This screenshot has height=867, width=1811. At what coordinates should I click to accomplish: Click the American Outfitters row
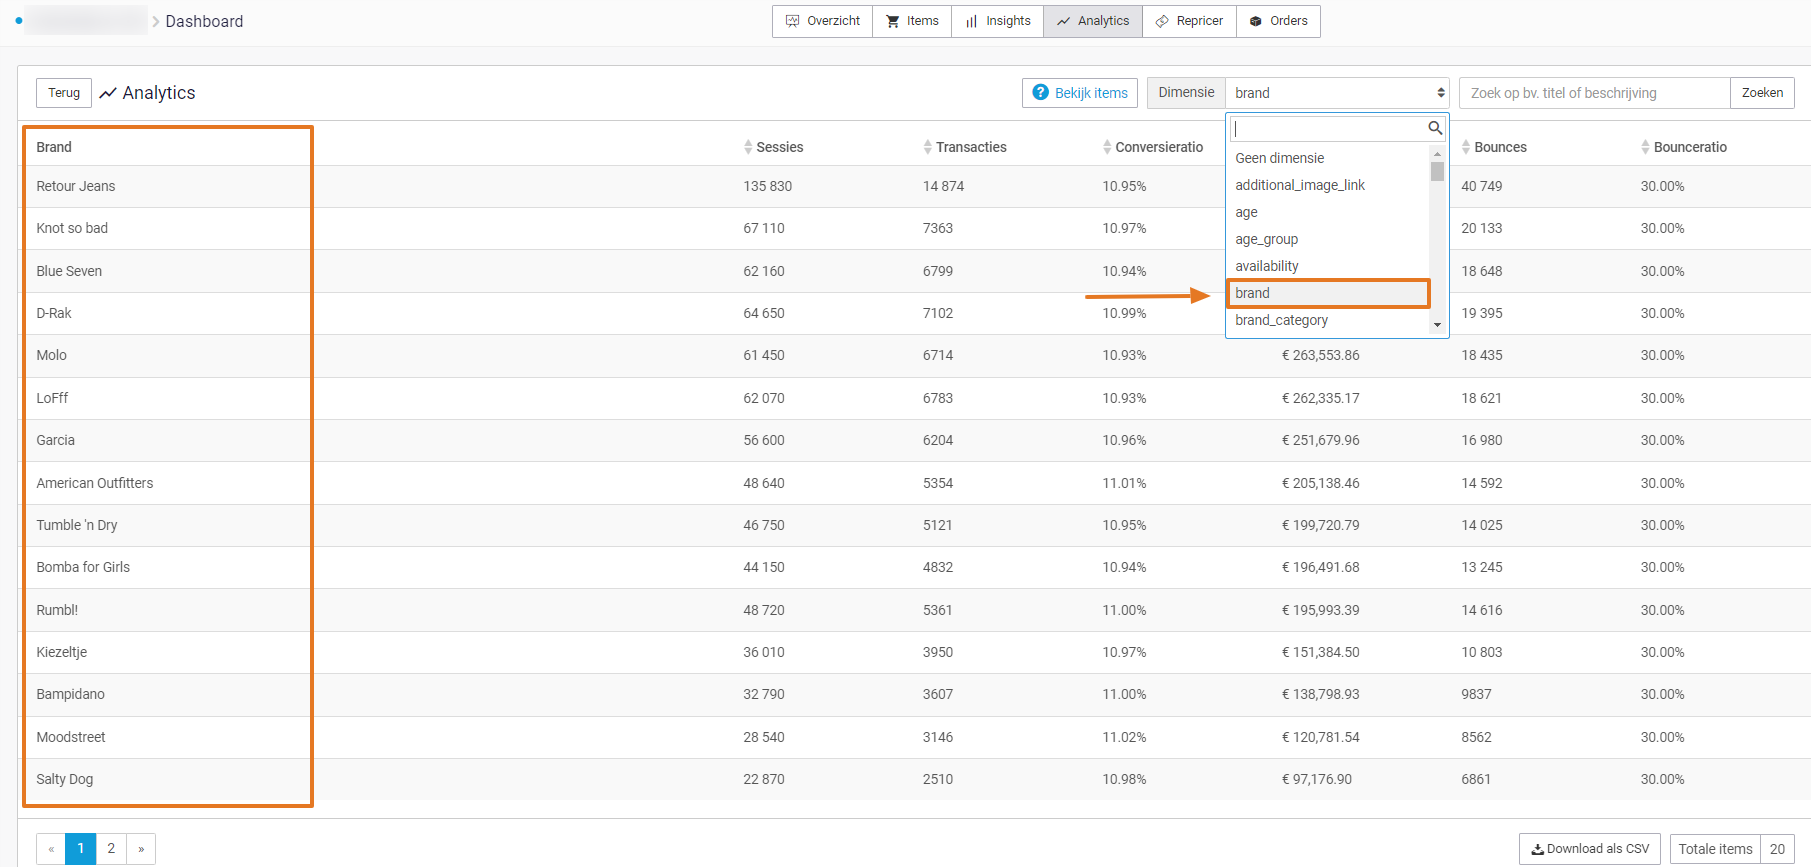[914, 483]
